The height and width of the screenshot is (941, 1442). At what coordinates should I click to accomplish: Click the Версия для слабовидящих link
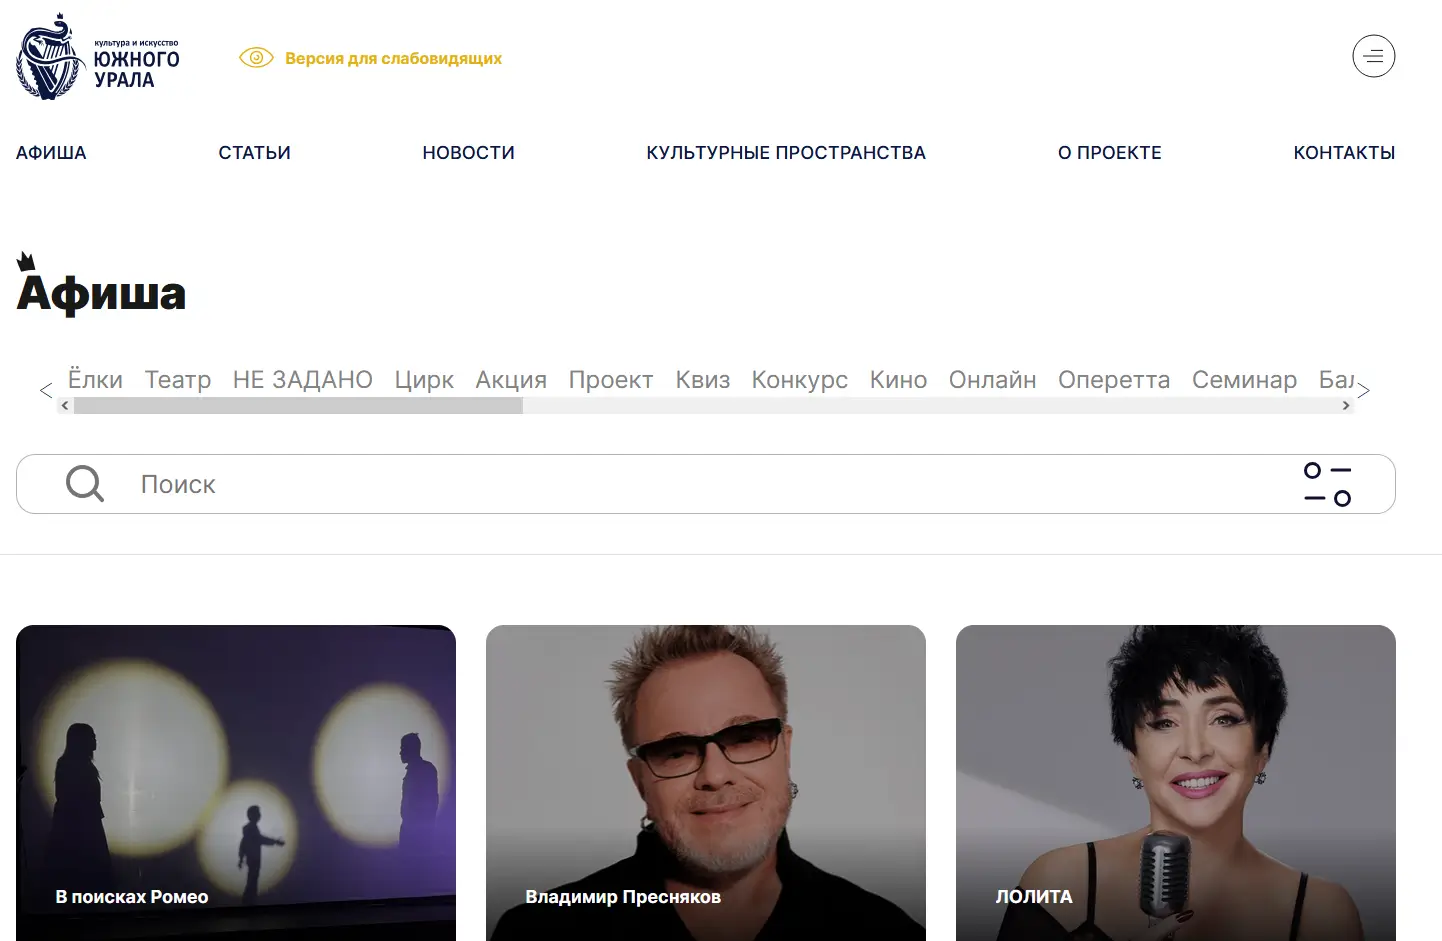393,58
